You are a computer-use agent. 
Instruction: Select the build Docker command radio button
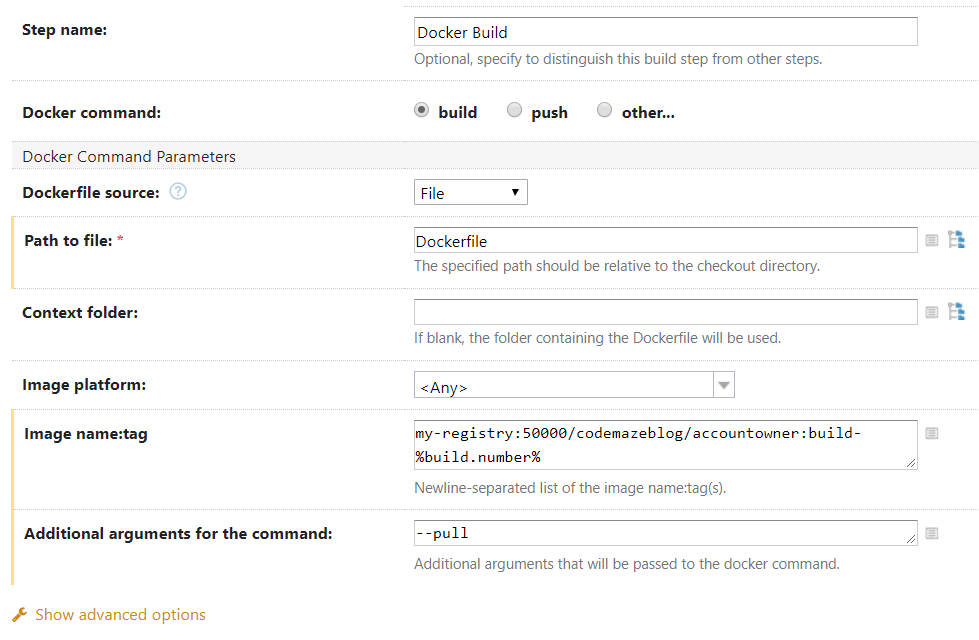pyautogui.click(x=422, y=111)
